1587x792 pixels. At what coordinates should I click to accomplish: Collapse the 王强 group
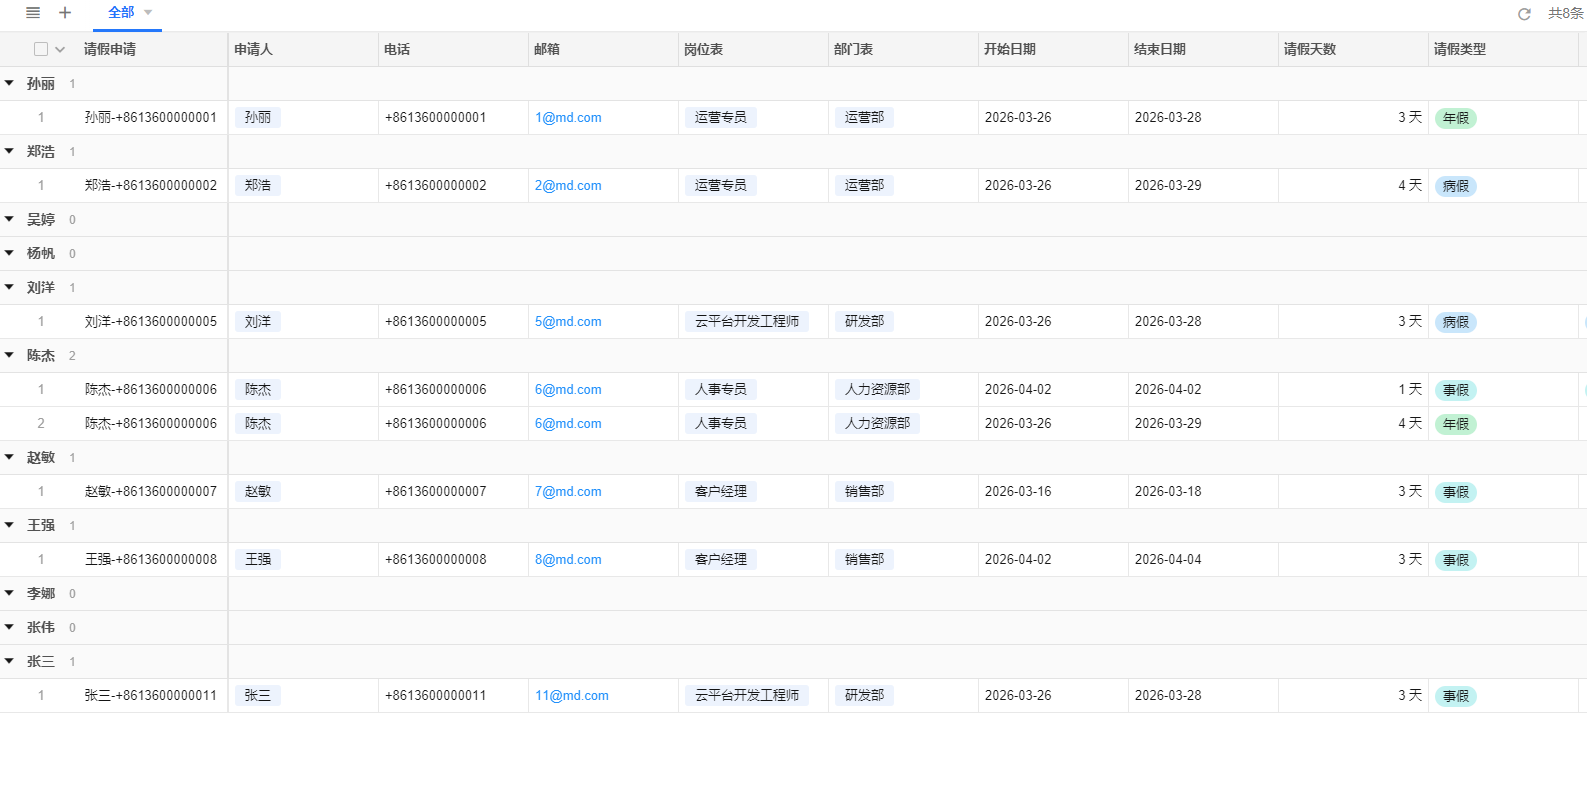point(9,526)
